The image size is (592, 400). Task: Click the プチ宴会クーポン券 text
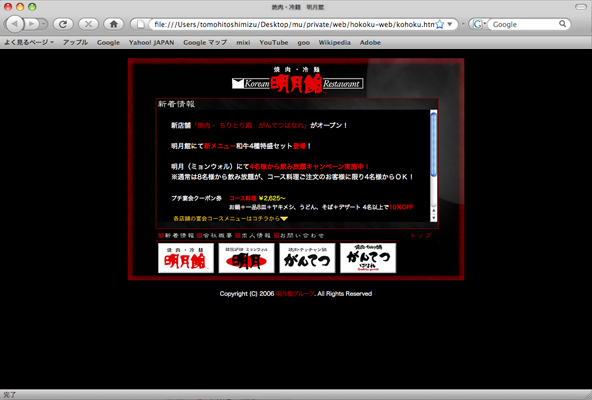tap(196, 198)
